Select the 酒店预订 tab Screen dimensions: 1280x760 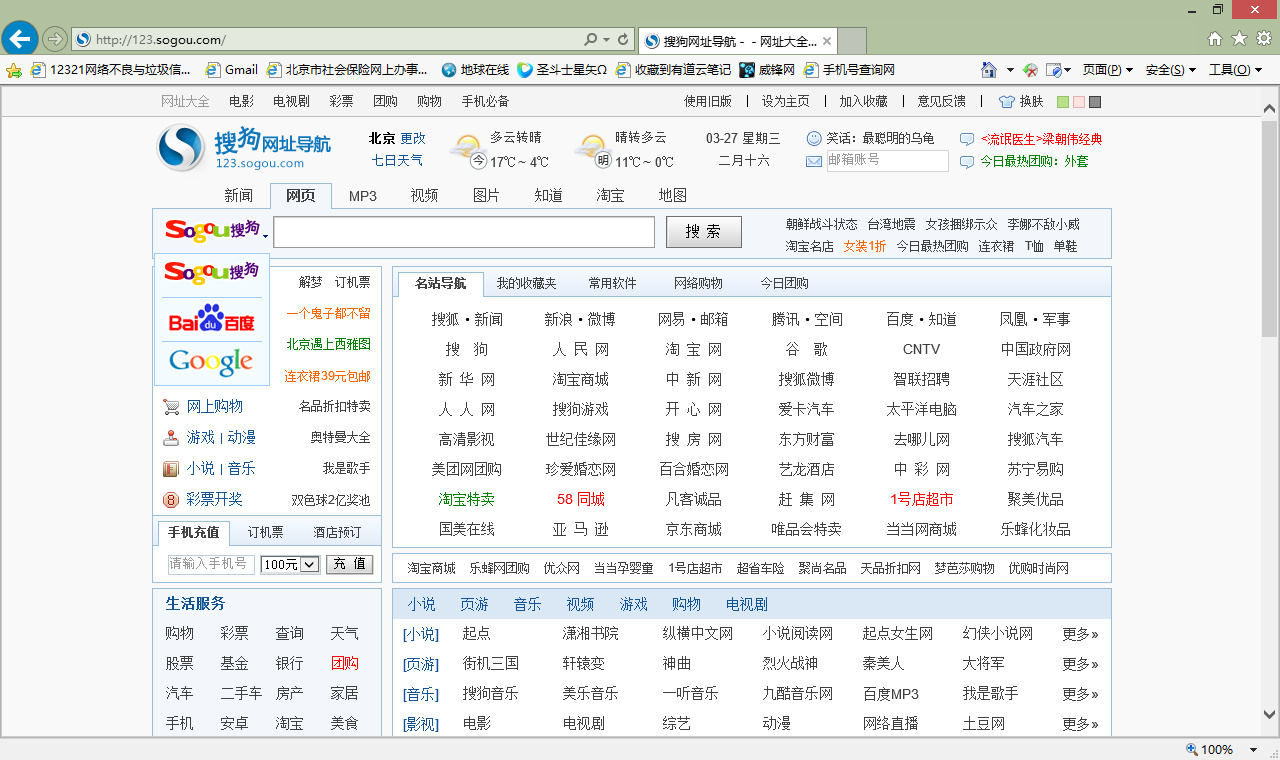tap(337, 532)
